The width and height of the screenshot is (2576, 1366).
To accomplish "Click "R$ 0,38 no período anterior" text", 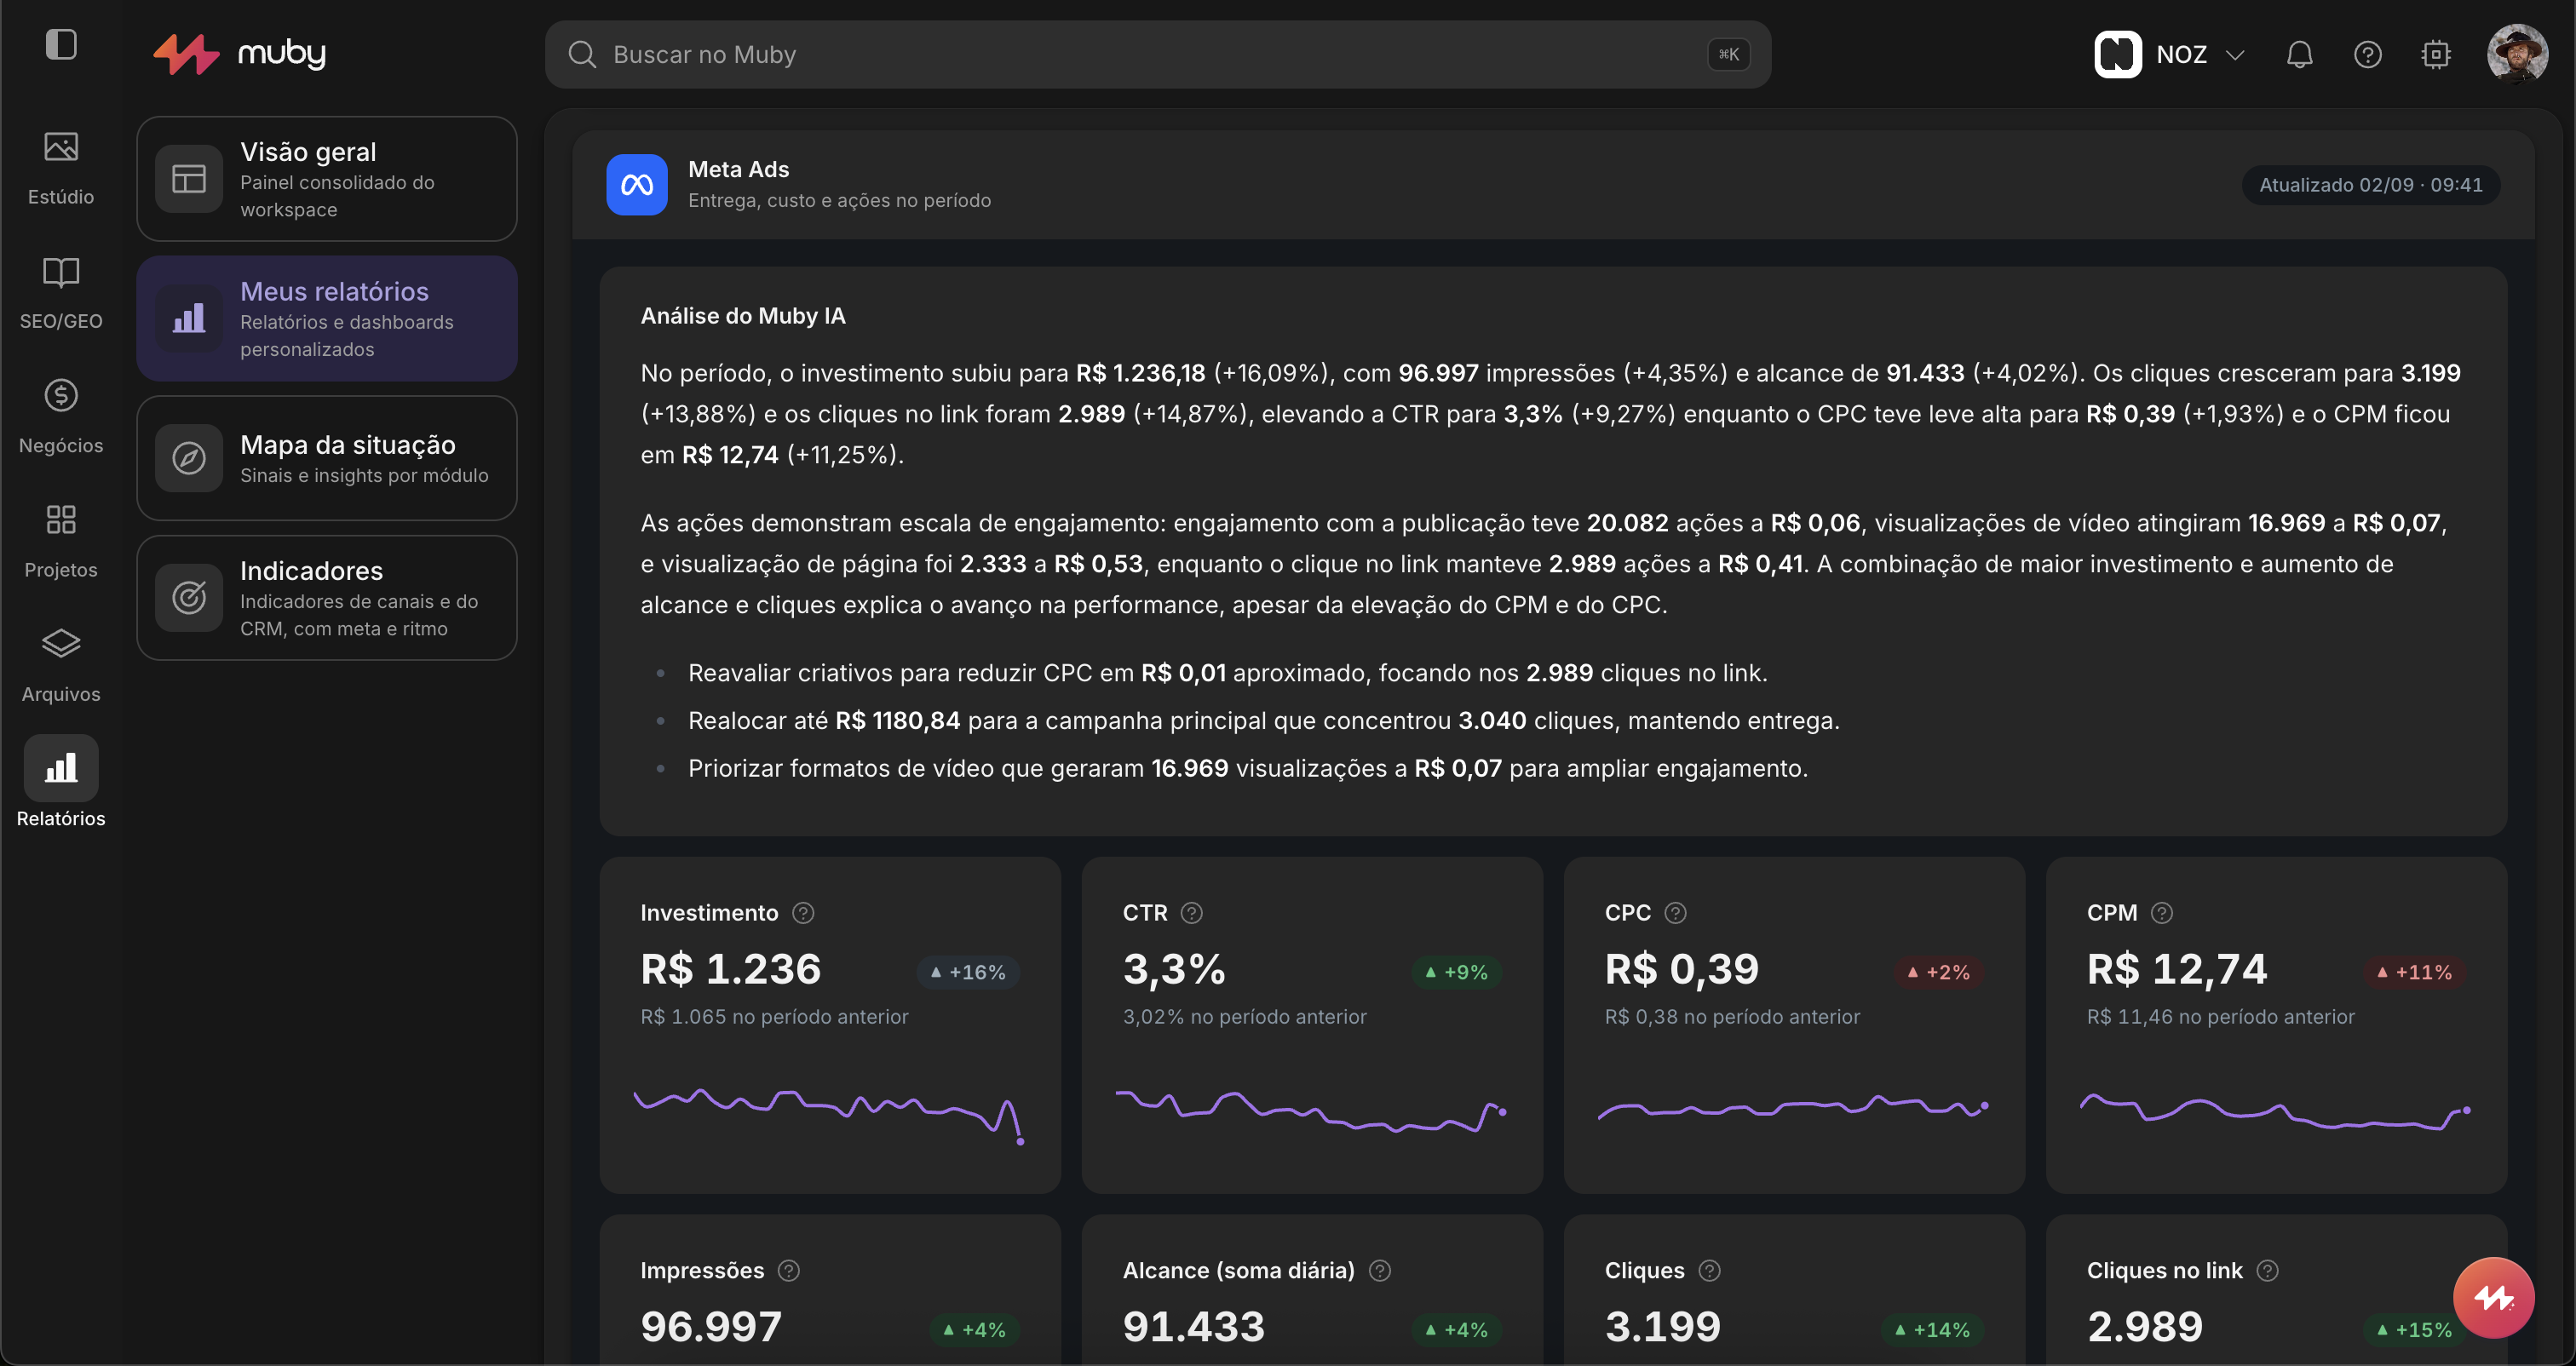I will click(1732, 1017).
